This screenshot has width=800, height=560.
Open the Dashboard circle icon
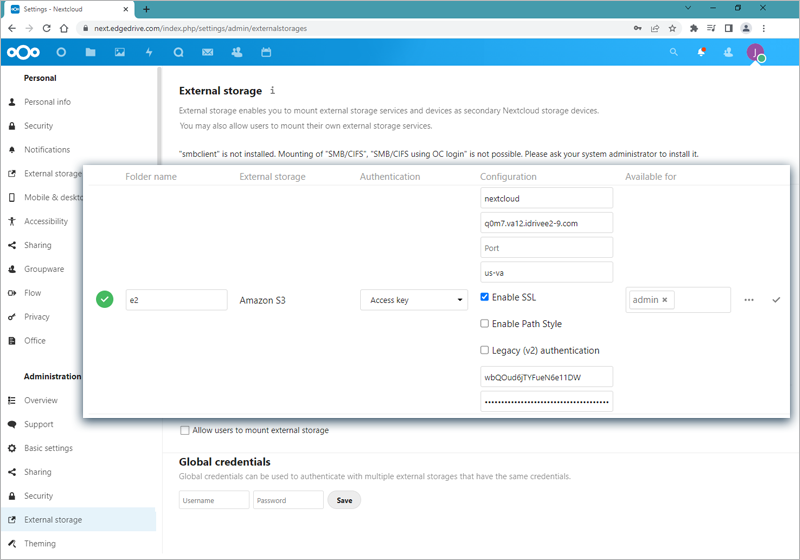point(61,52)
